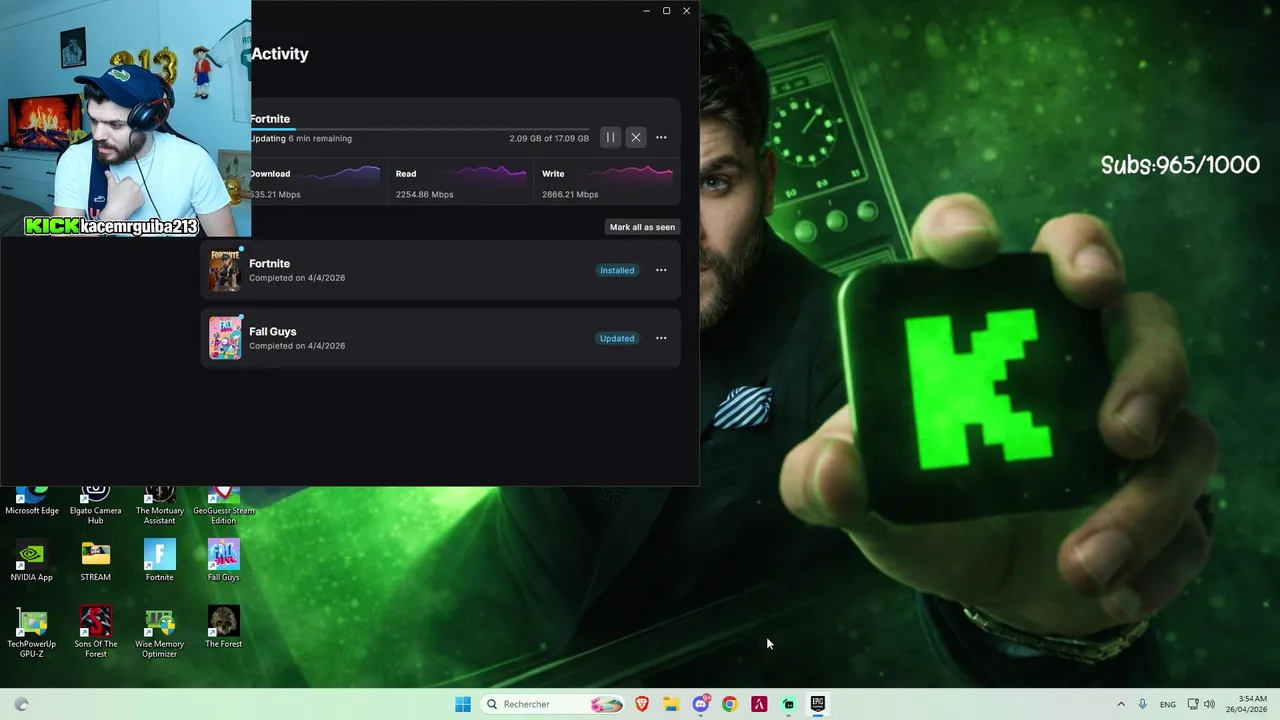The width and height of the screenshot is (1280, 720).
Task: Open Microsoft Edge desktop shortcut
Action: pyautogui.click(x=32, y=501)
